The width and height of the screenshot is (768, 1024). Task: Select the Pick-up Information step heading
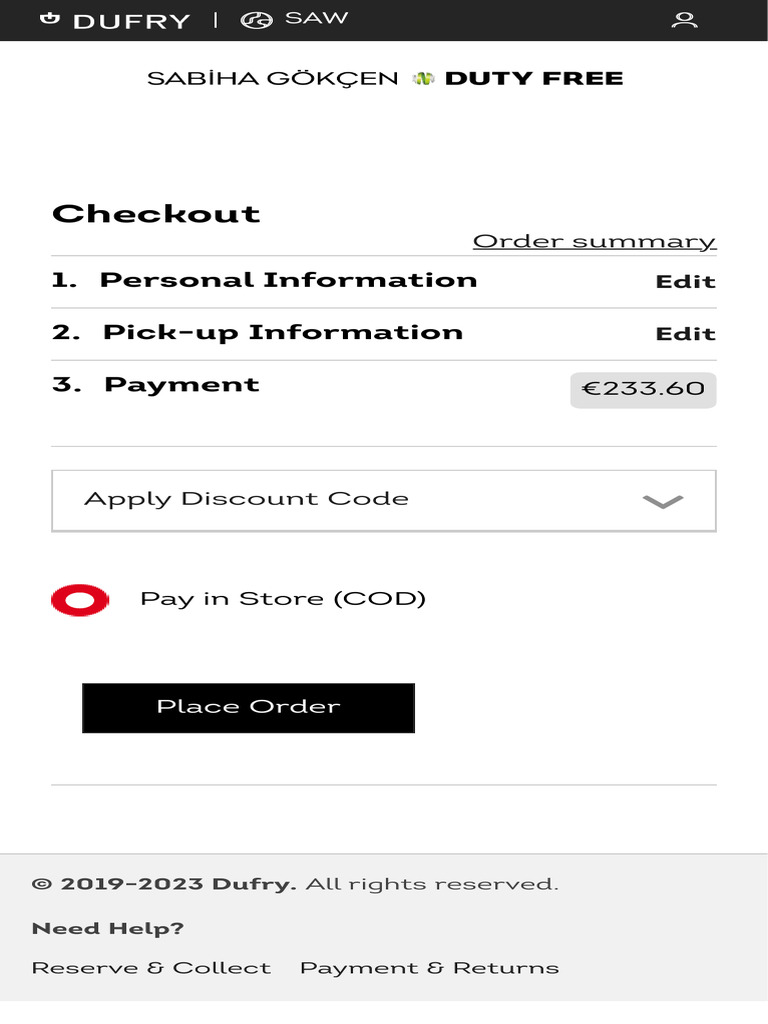coord(282,333)
